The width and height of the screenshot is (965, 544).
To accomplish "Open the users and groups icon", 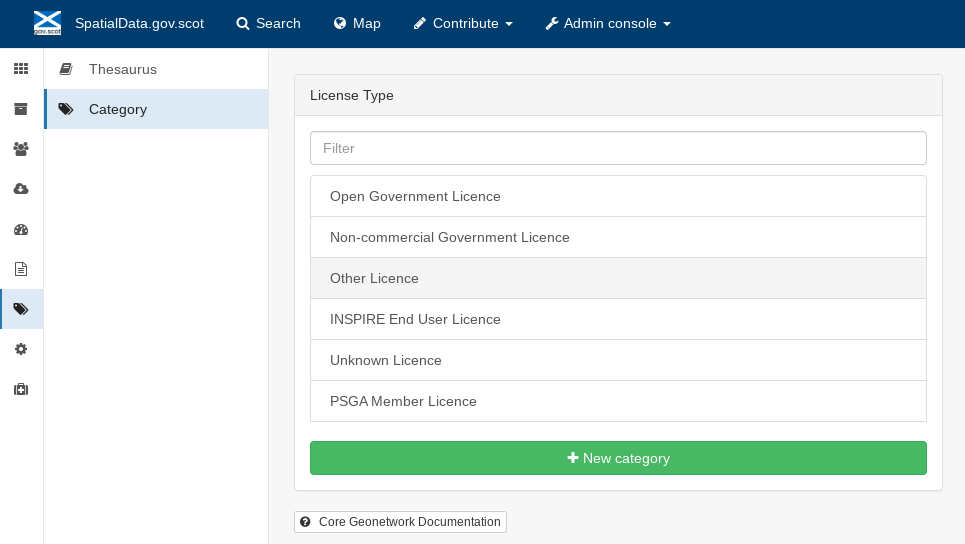I will (x=21, y=149).
